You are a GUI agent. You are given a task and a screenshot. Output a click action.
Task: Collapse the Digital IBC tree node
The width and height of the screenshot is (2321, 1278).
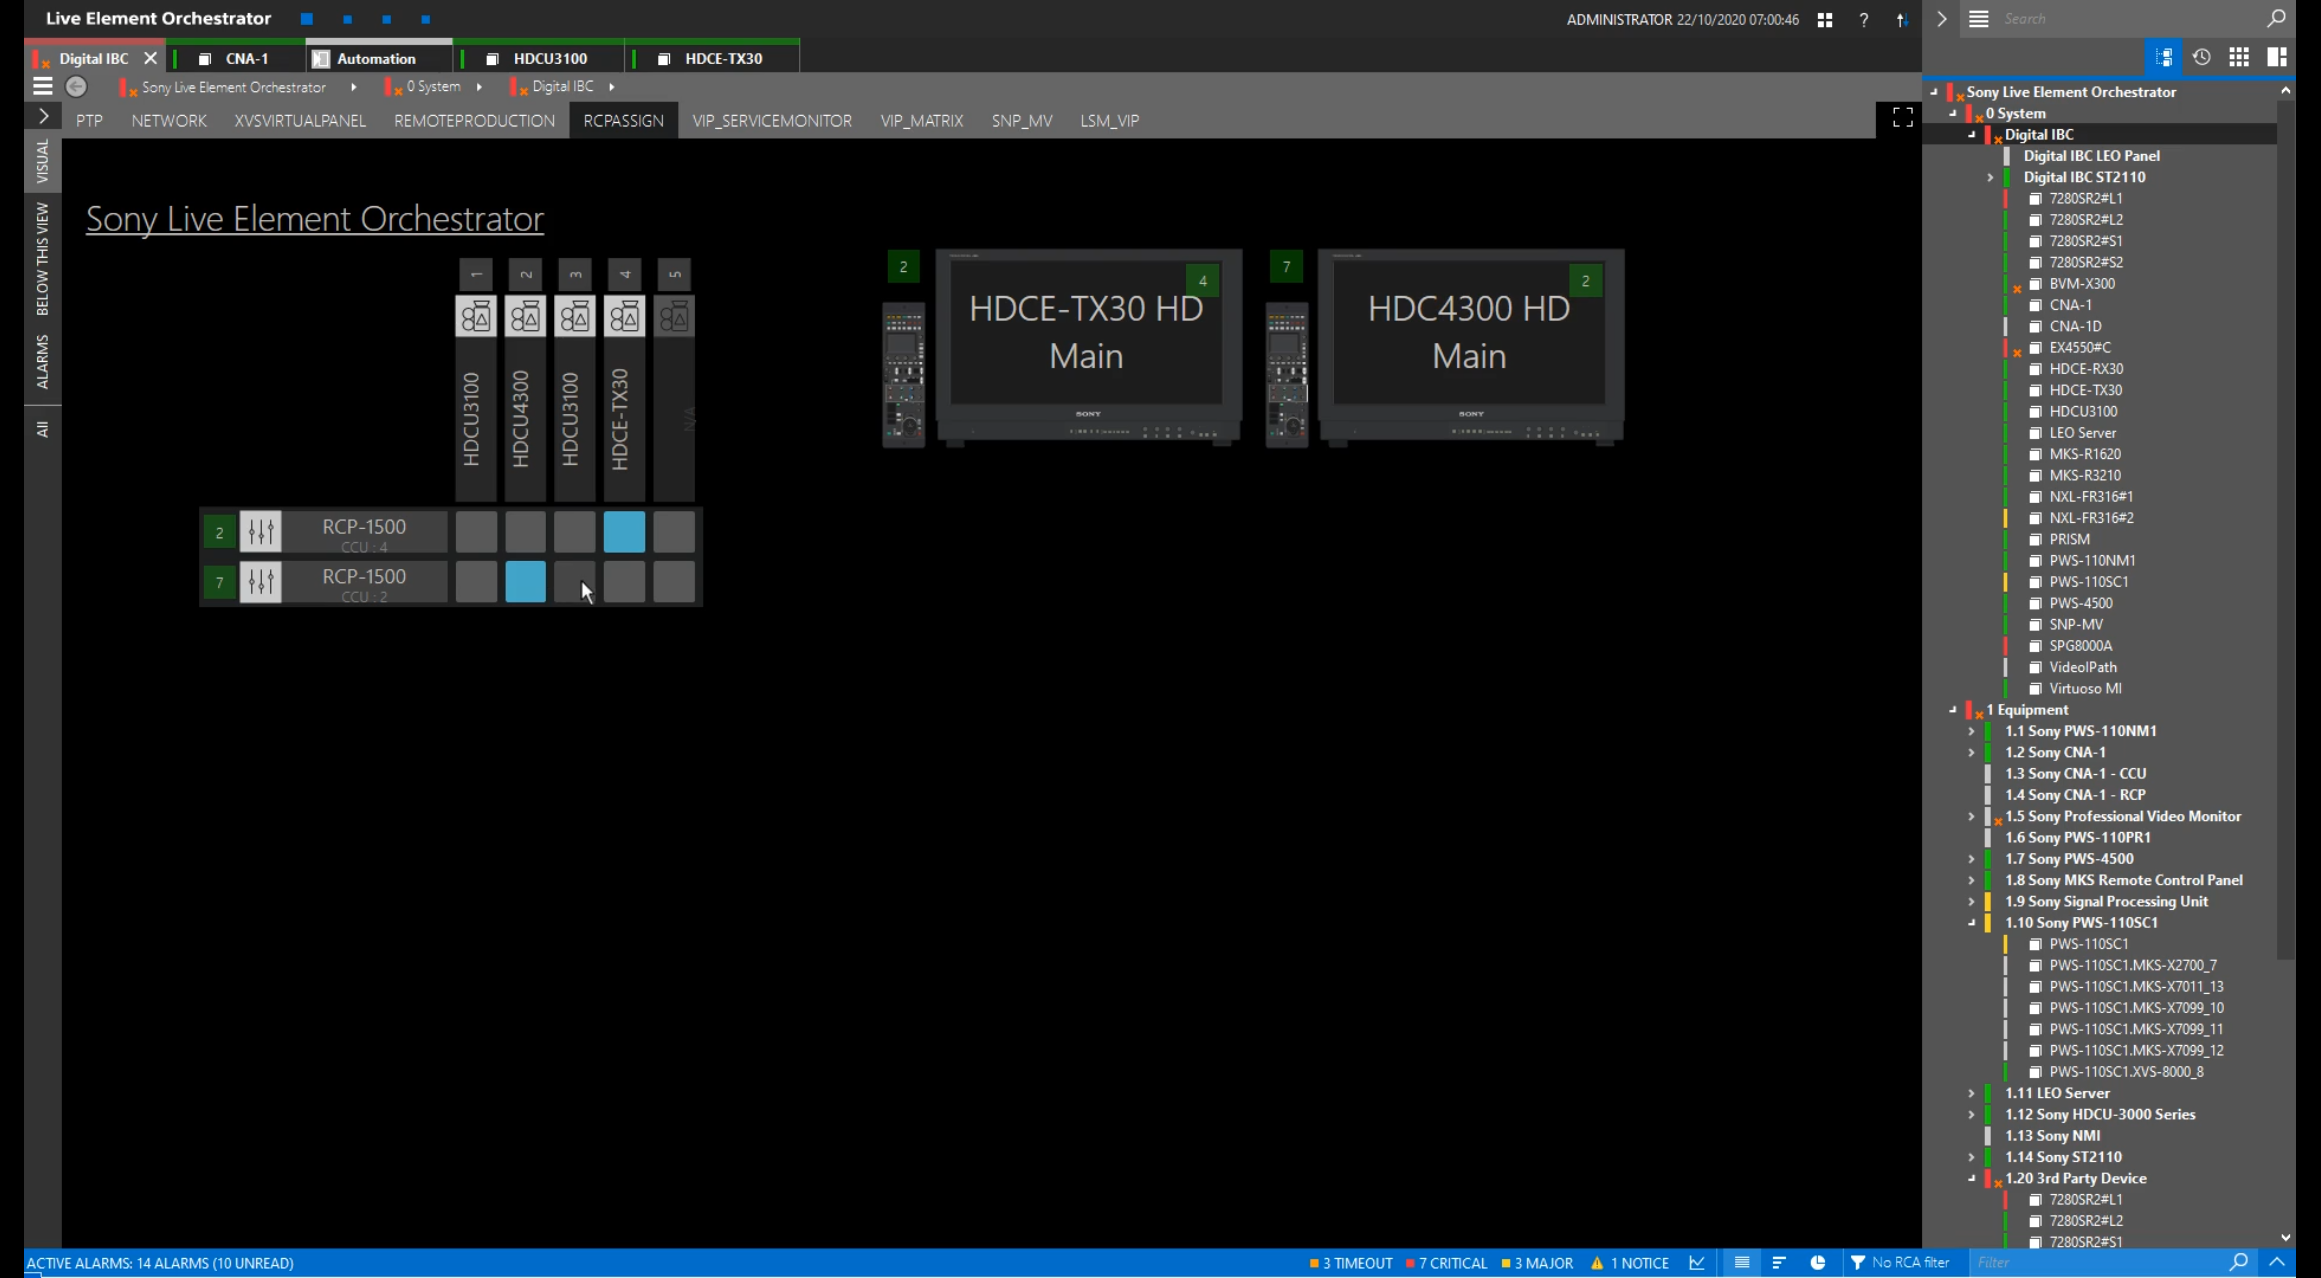[1972, 134]
